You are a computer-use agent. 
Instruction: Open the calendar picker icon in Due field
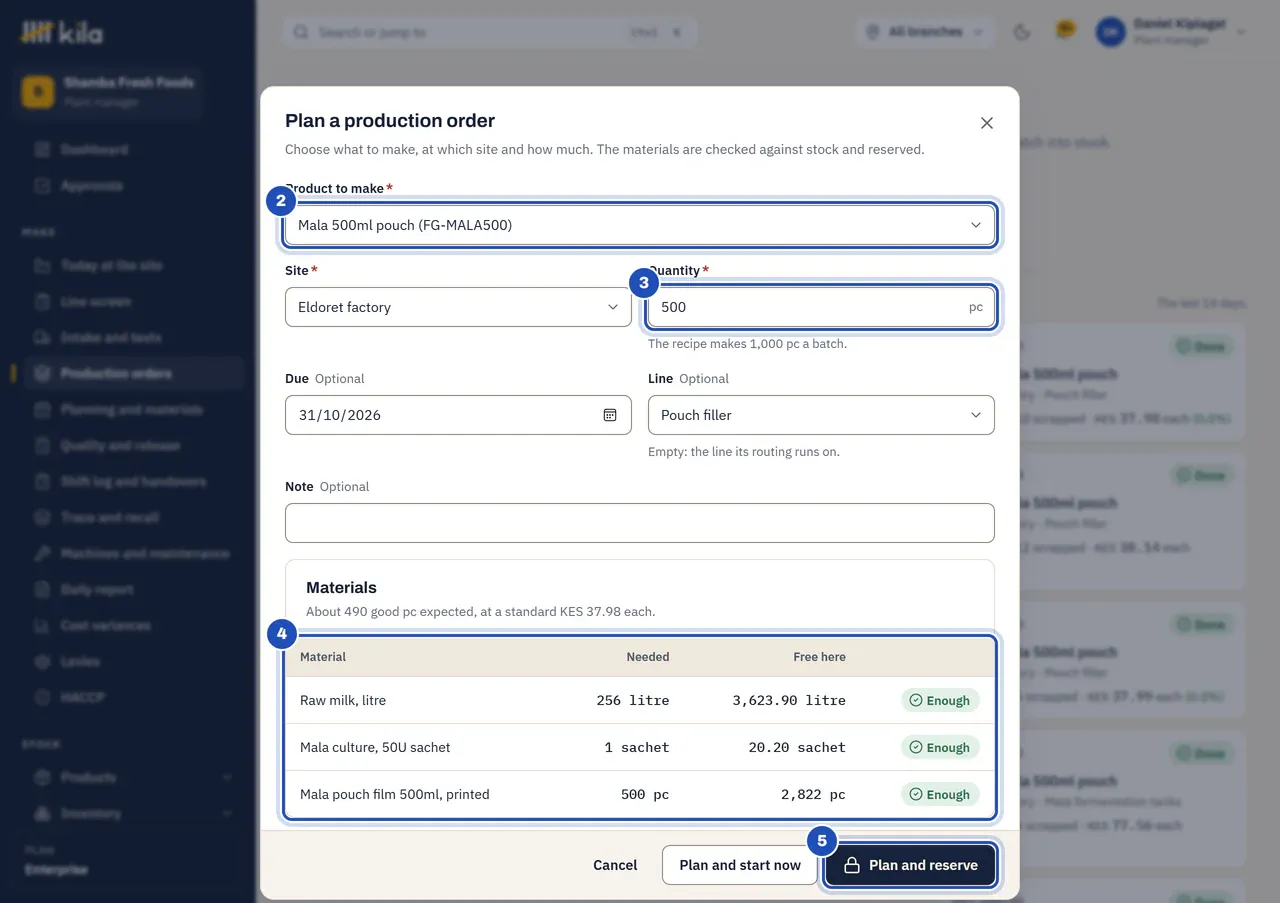(x=610, y=415)
